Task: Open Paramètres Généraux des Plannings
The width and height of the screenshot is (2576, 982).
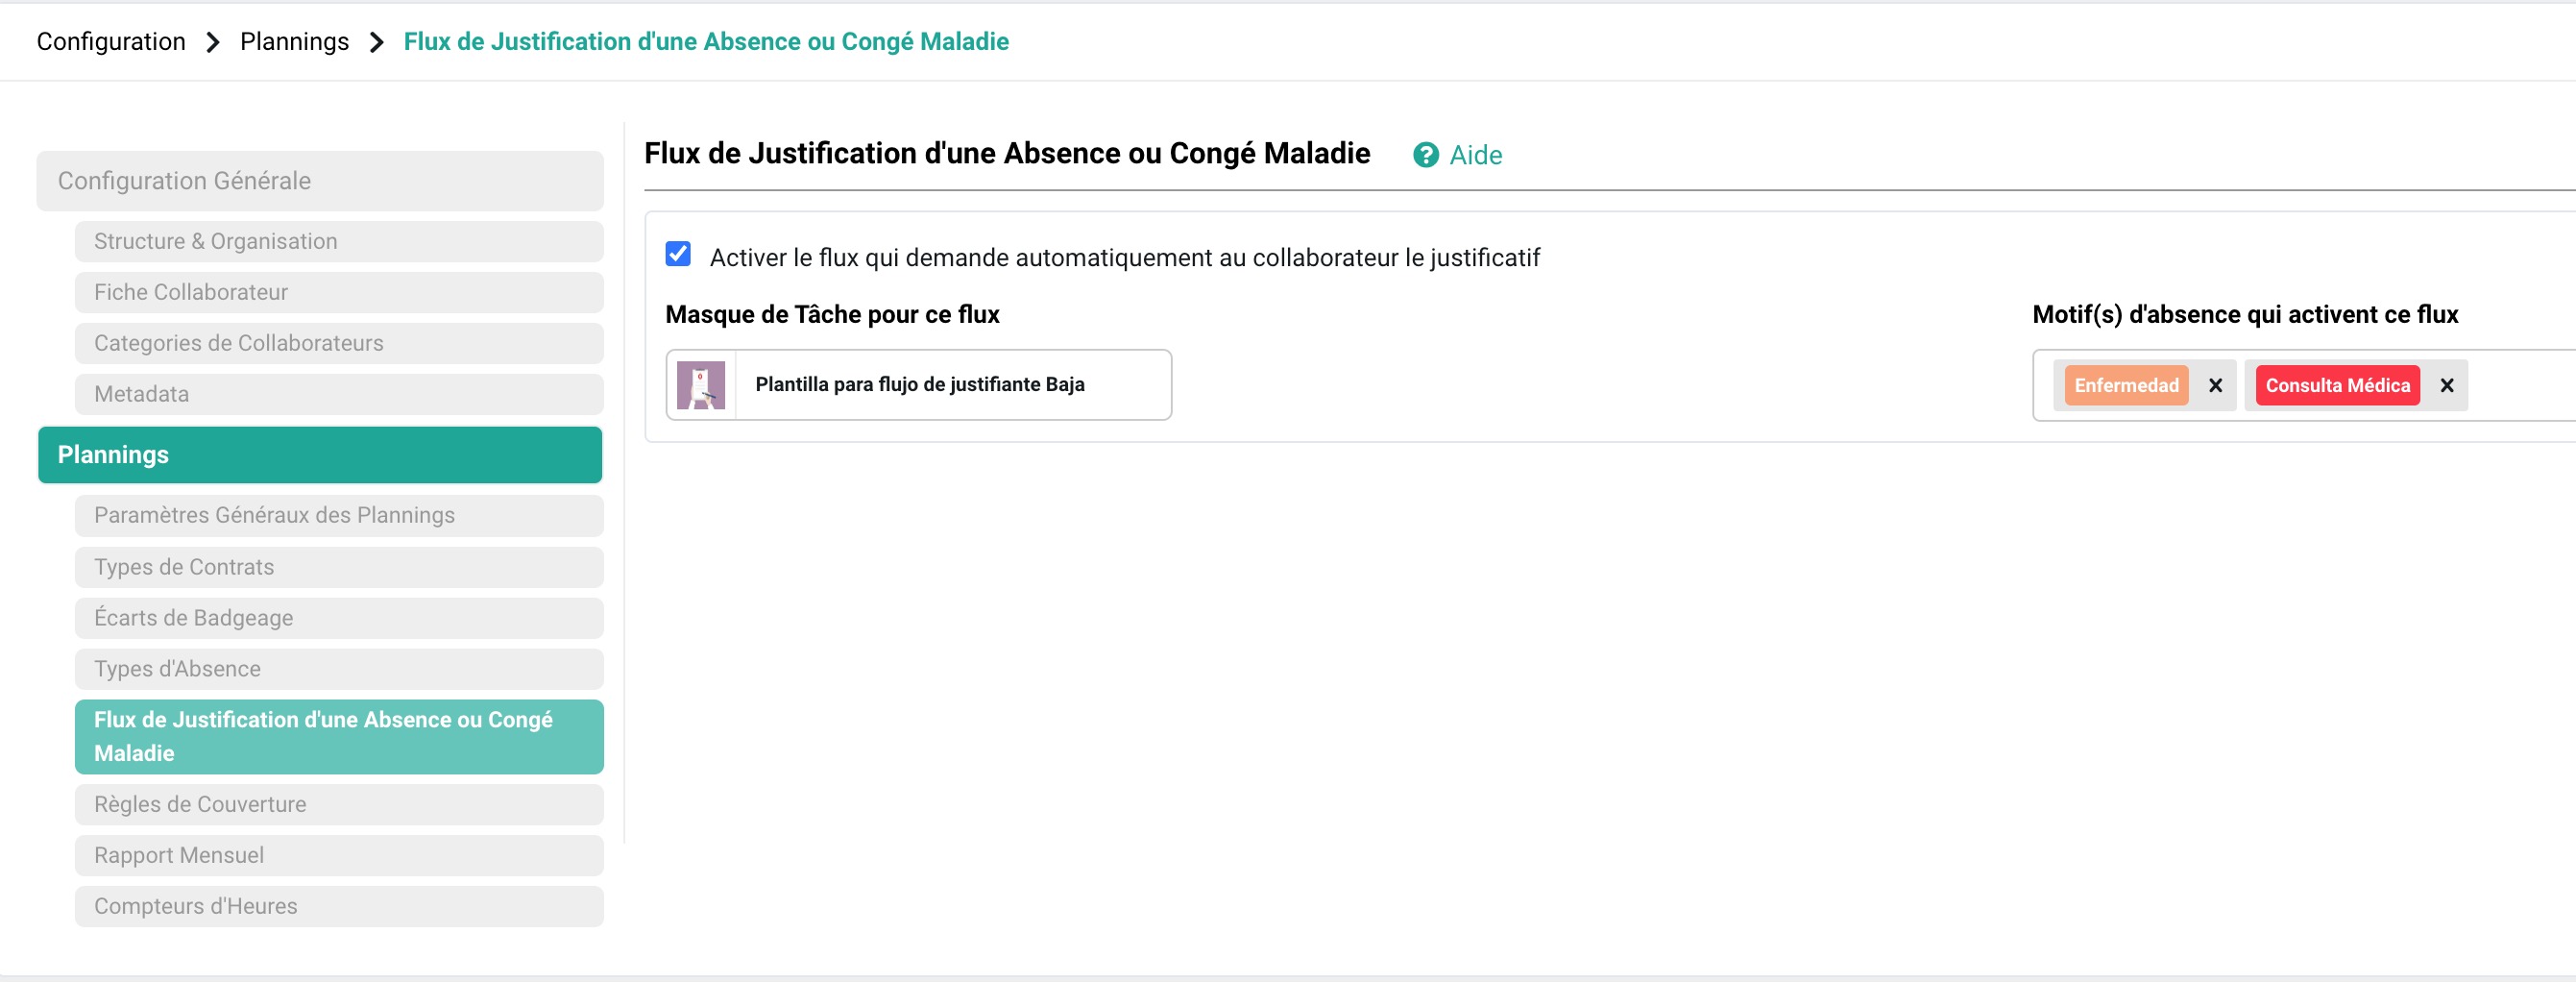Action: 339,516
